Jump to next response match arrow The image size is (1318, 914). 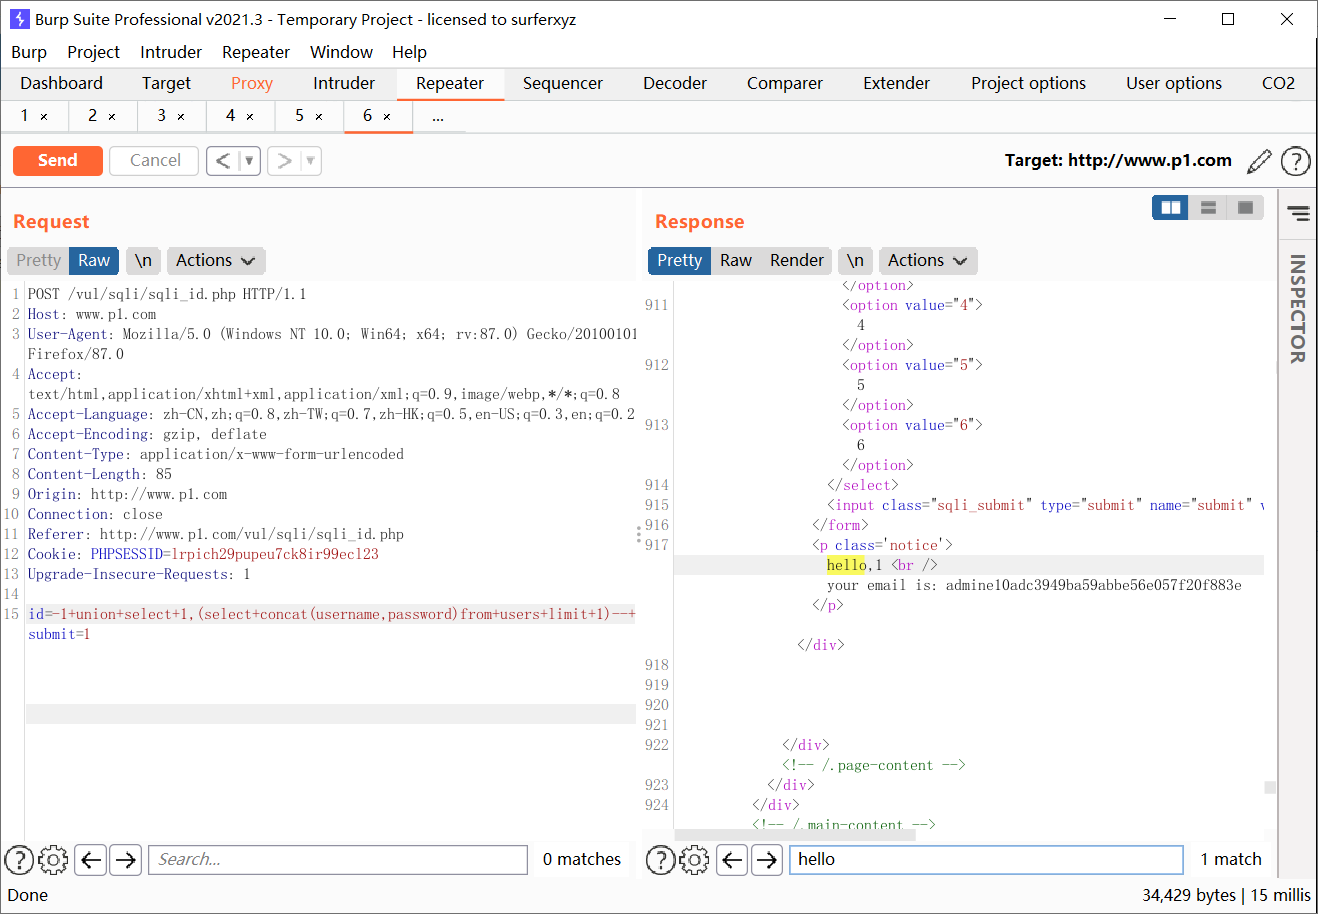click(767, 859)
